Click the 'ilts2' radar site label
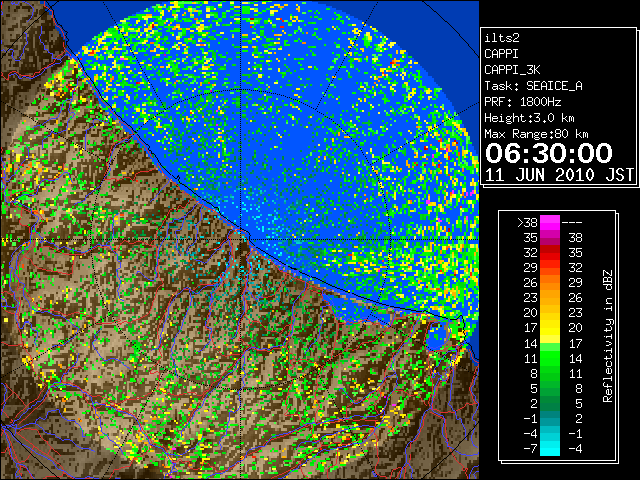 point(502,38)
